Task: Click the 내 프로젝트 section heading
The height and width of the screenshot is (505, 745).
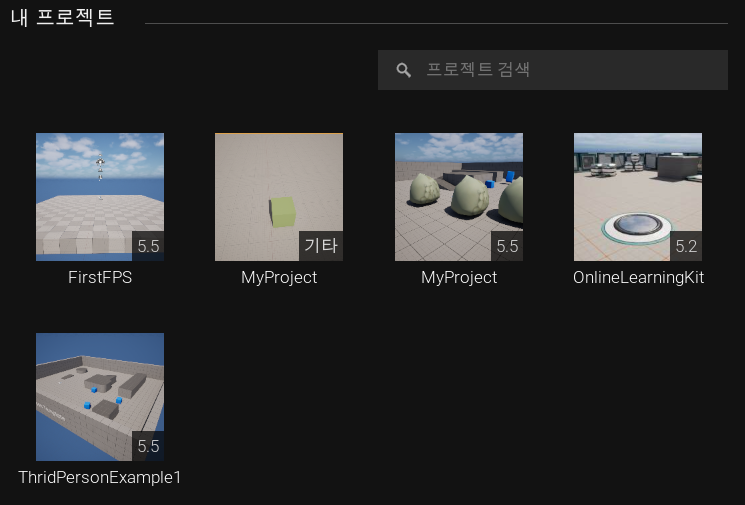Action: 62,17
